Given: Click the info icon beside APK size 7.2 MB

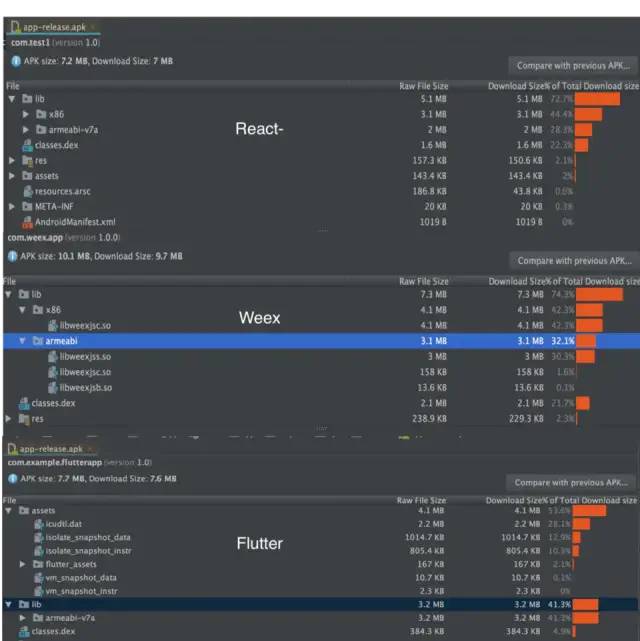Looking at the screenshot, I should pos(16,61).
